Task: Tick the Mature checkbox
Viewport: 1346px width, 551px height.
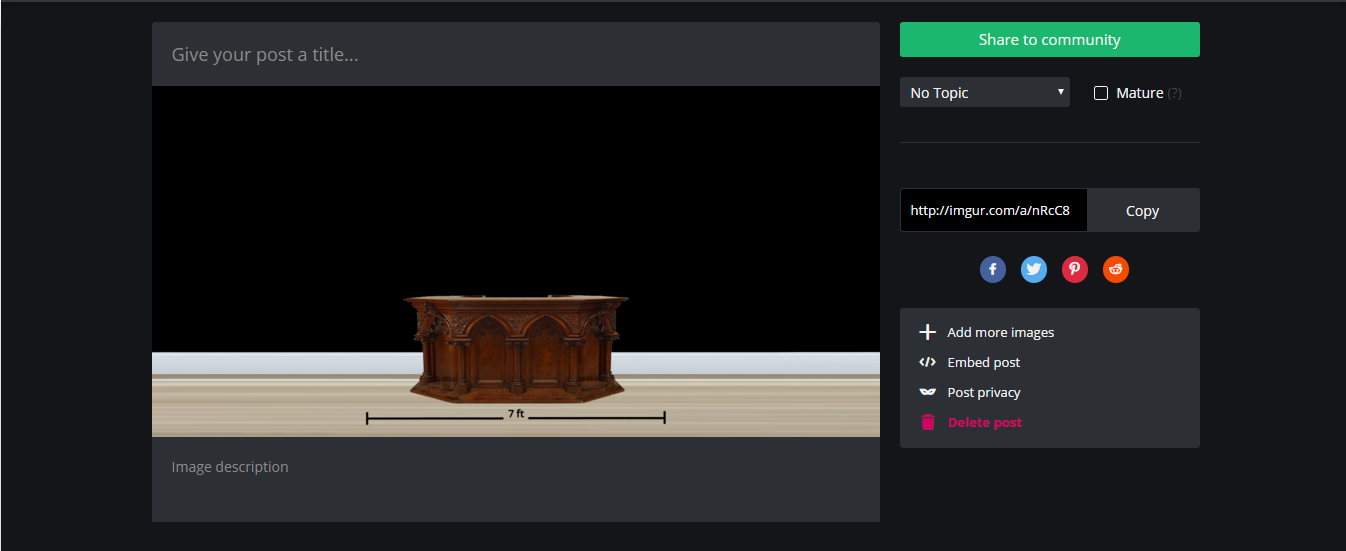Action: pos(1101,93)
